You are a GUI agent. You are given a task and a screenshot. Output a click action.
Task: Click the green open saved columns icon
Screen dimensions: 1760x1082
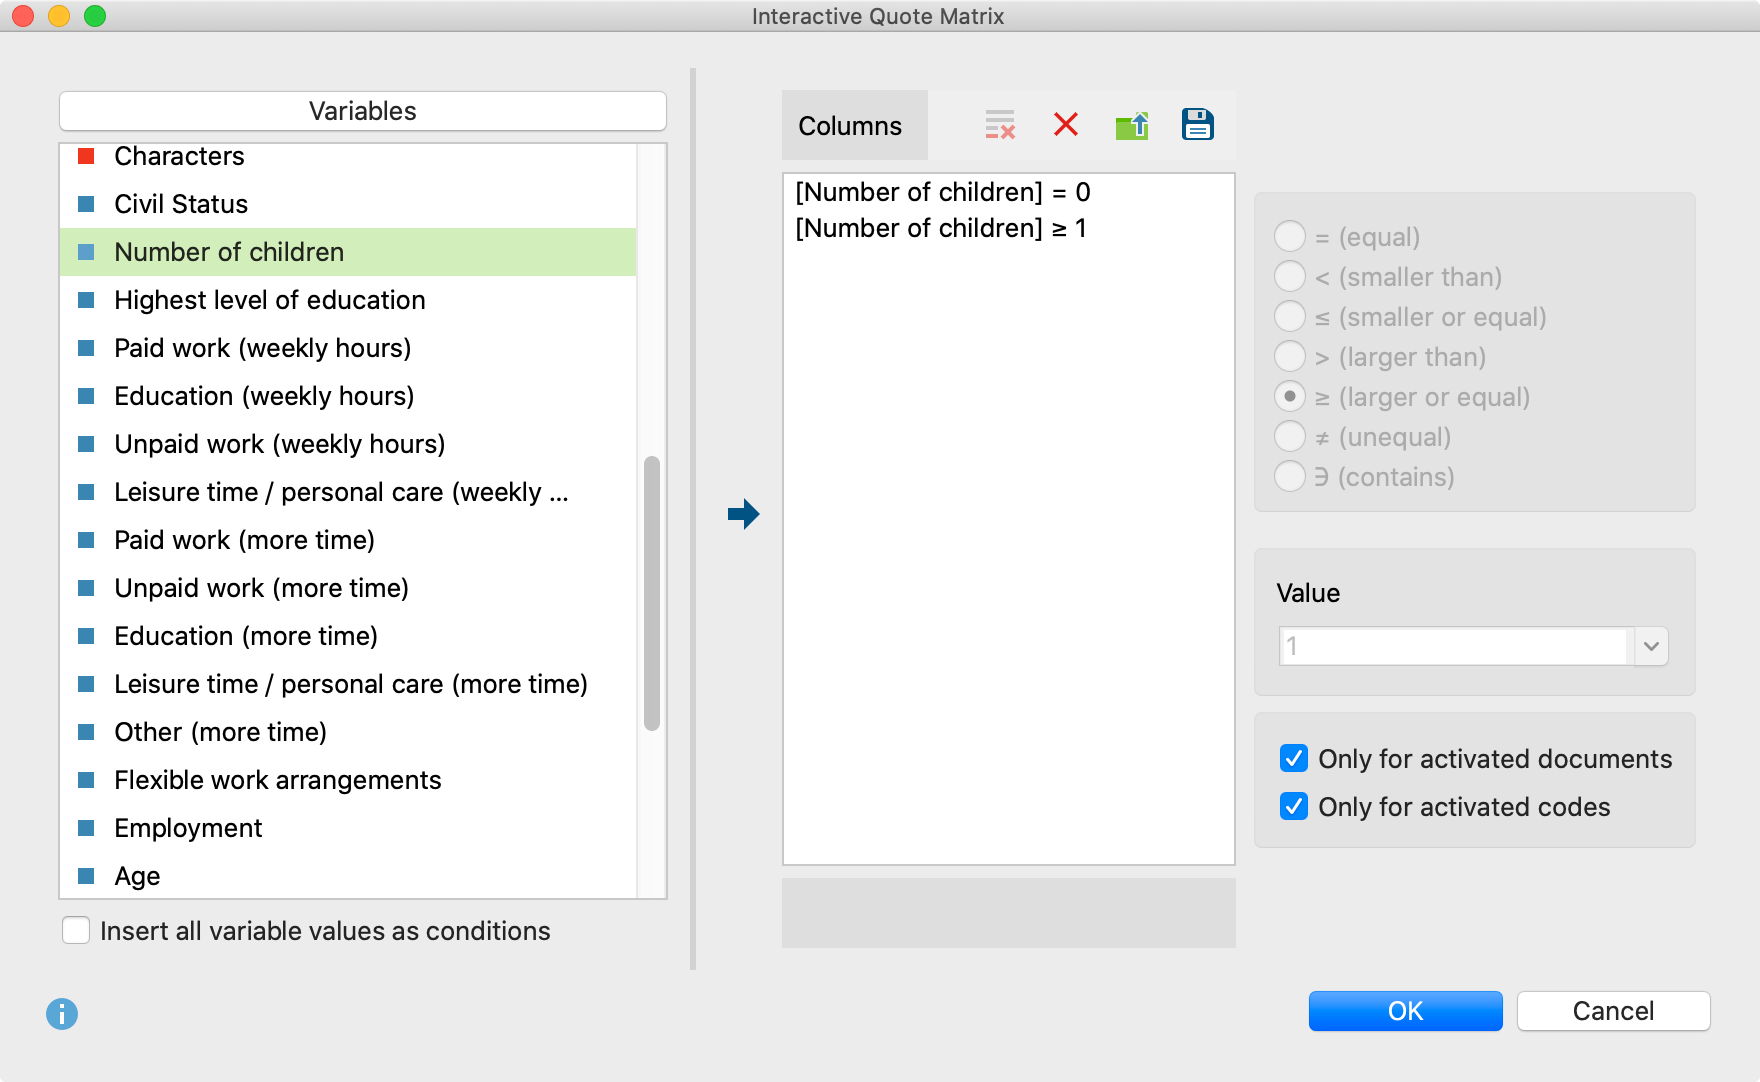point(1132,125)
